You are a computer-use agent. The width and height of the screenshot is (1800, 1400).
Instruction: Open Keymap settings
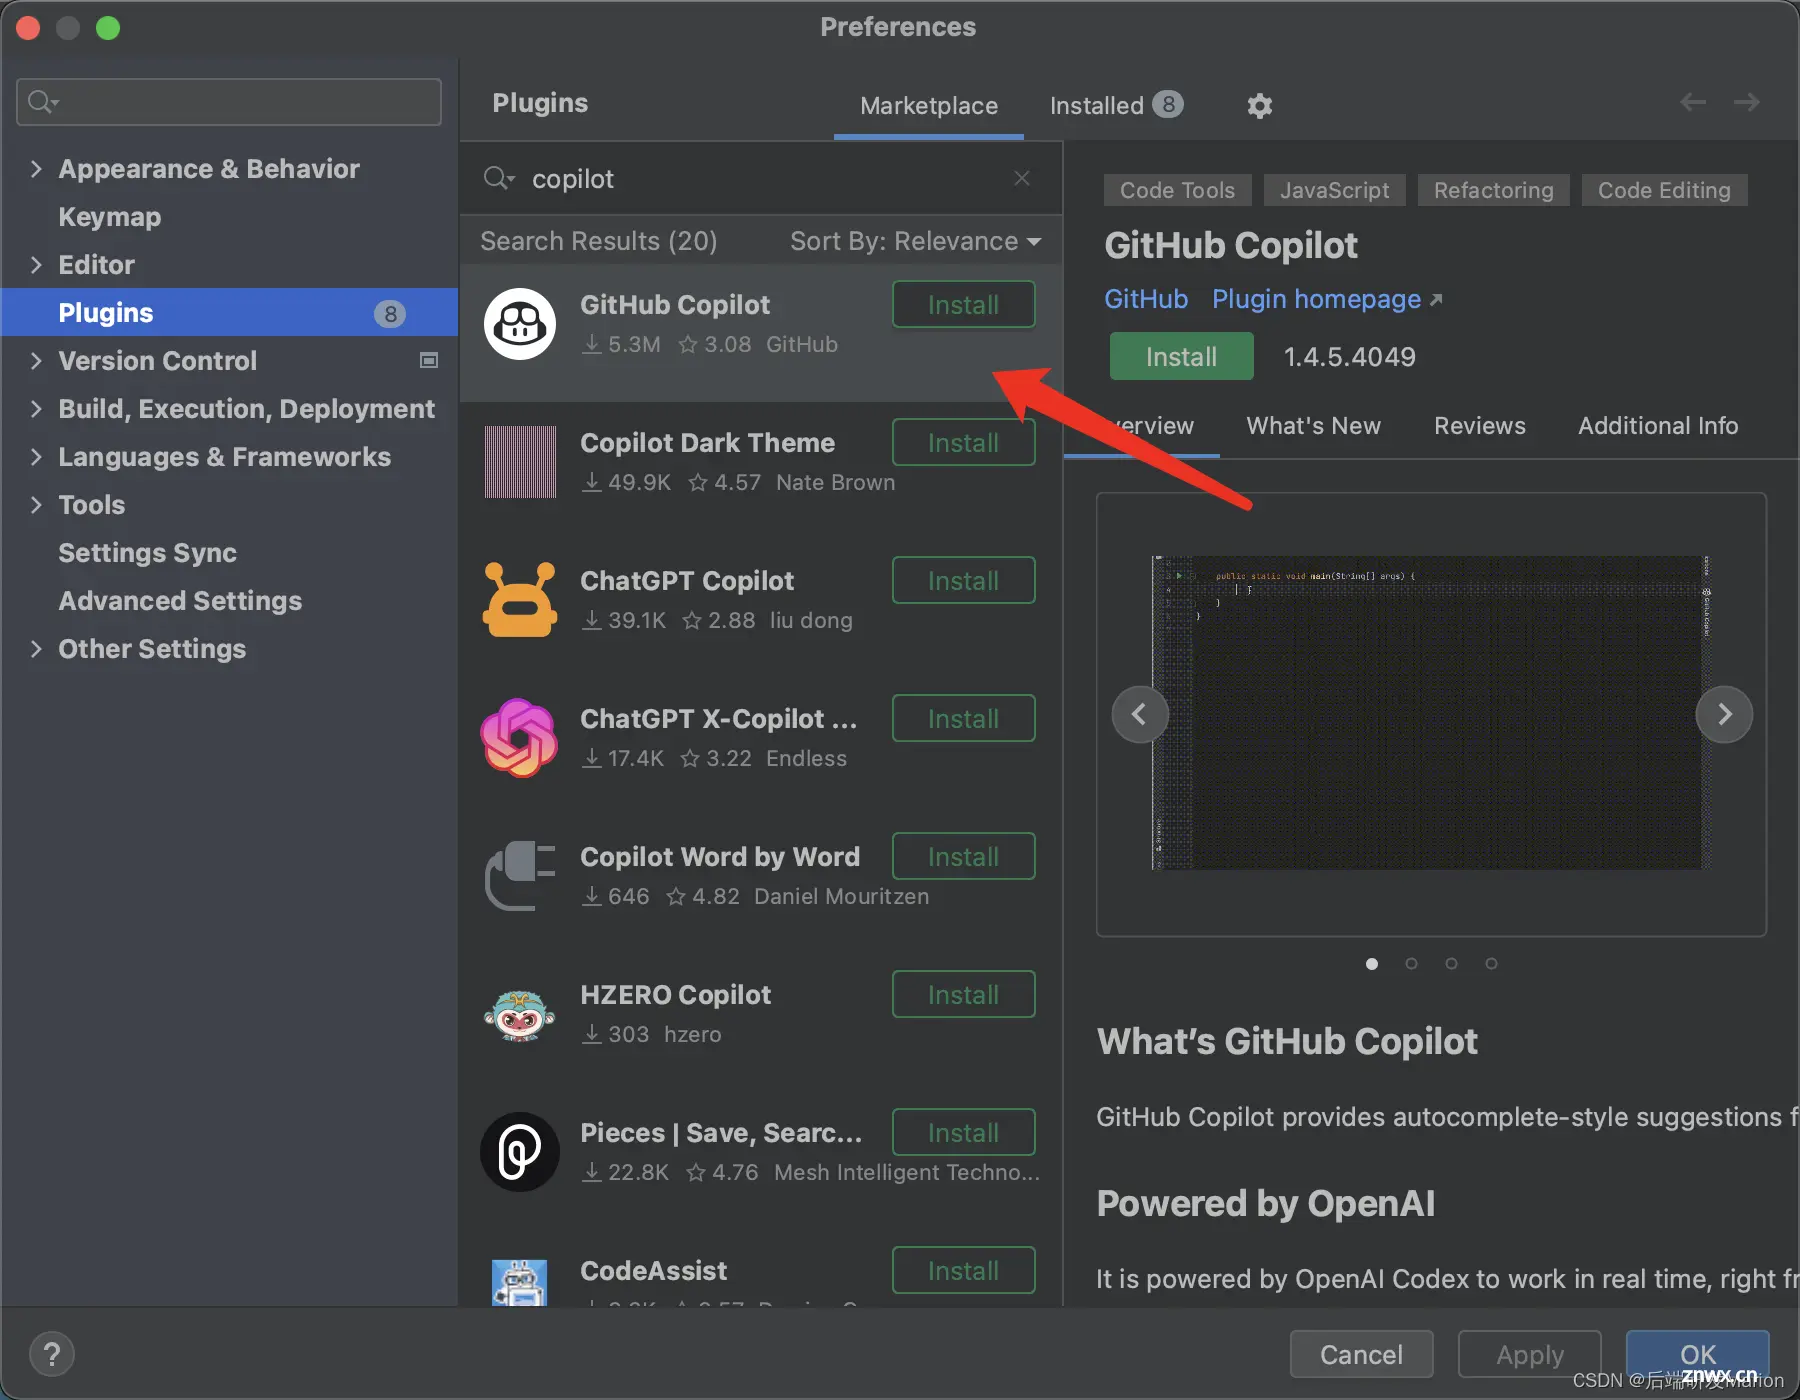pos(109,216)
